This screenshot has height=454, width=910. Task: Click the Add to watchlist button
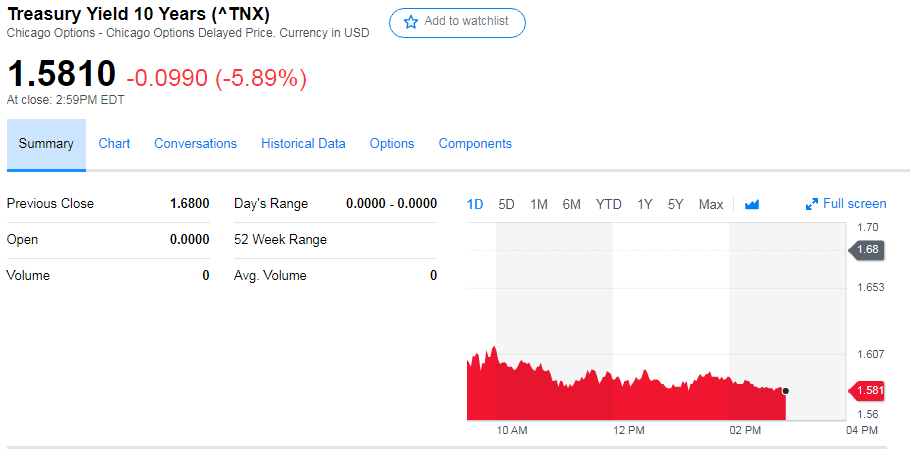(x=457, y=22)
